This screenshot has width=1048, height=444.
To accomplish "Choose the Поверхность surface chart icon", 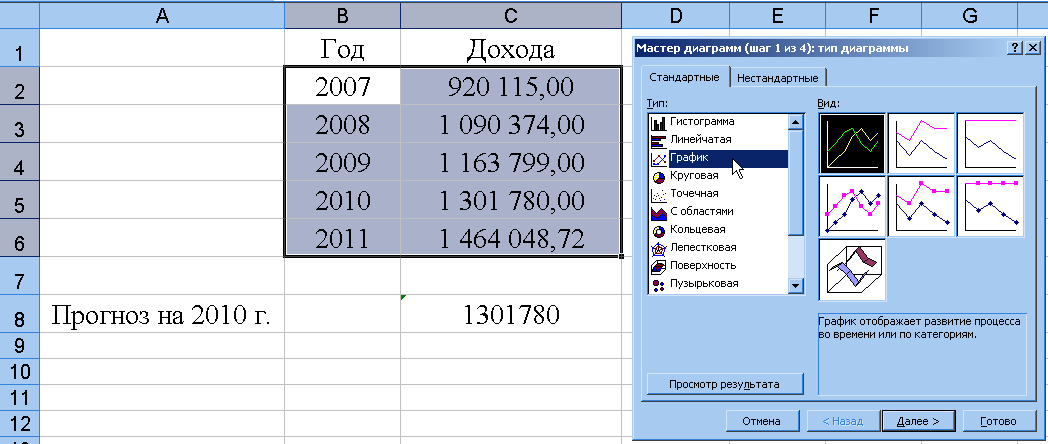I will (x=659, y=267).
